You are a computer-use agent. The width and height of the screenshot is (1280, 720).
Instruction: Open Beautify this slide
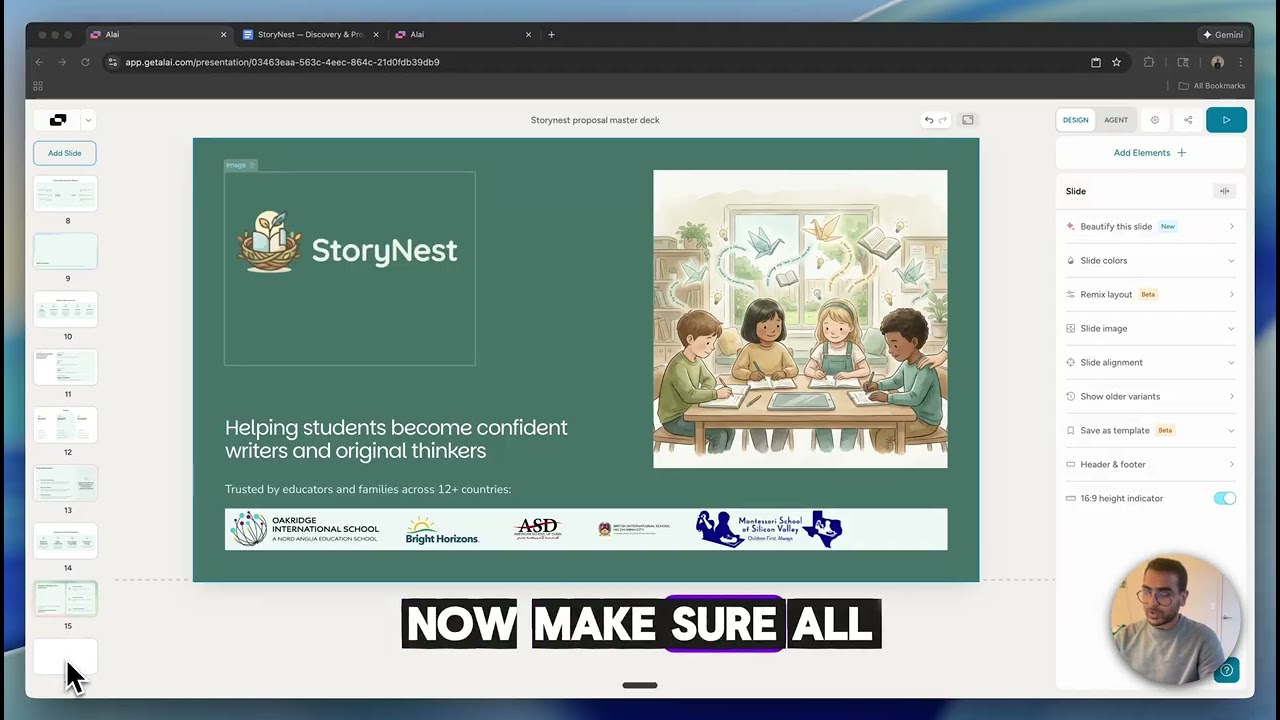1150,227
